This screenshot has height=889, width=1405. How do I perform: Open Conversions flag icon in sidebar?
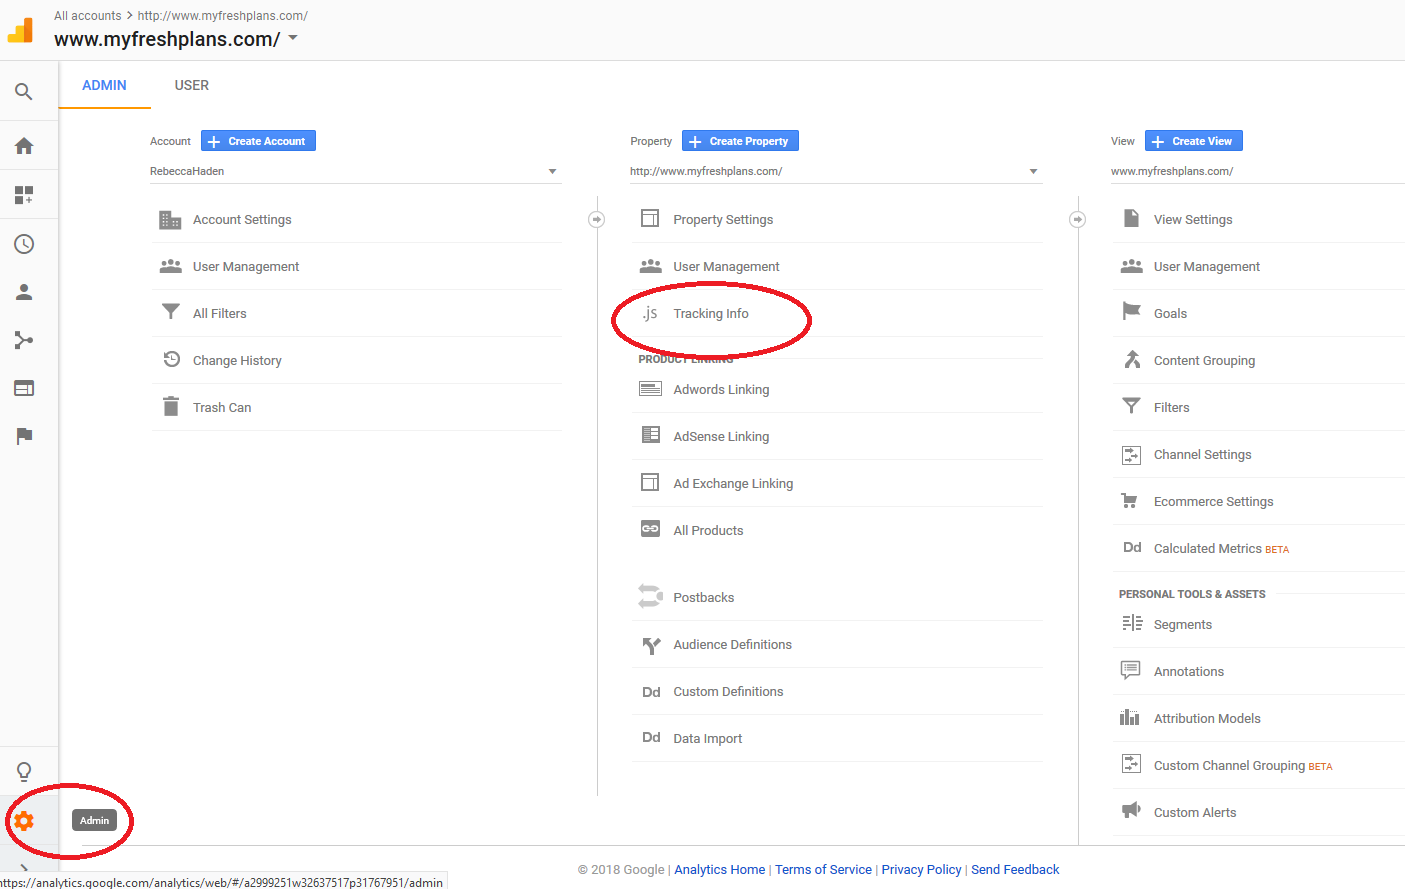[x=24, y=436]
